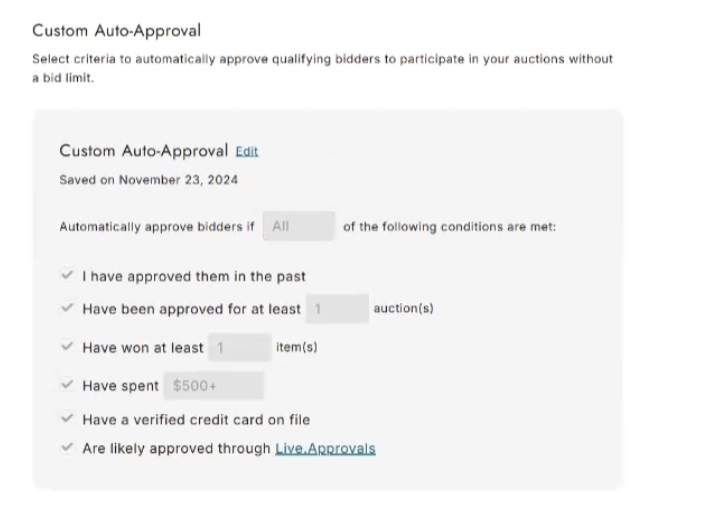Image resolution: width=706 pixels, height=530 pixels.
Task: Click the top 'Custom Auto-Approval' page heading
Action: click(117, 31)
